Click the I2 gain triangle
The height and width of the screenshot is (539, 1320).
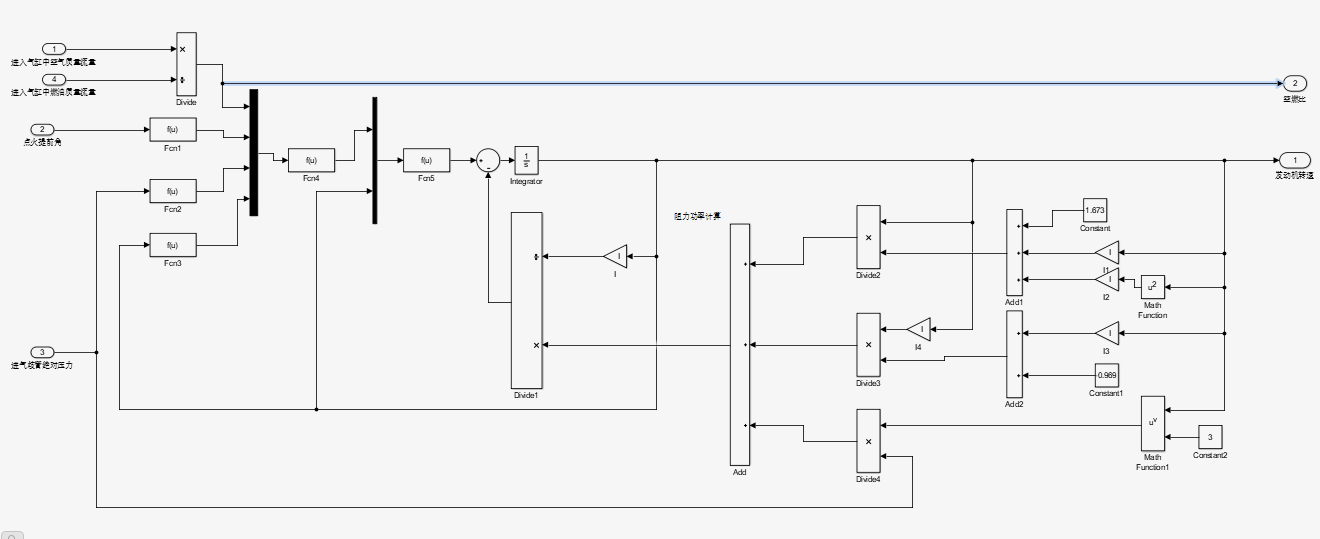pyautogui.click(x=1106, y=280)
